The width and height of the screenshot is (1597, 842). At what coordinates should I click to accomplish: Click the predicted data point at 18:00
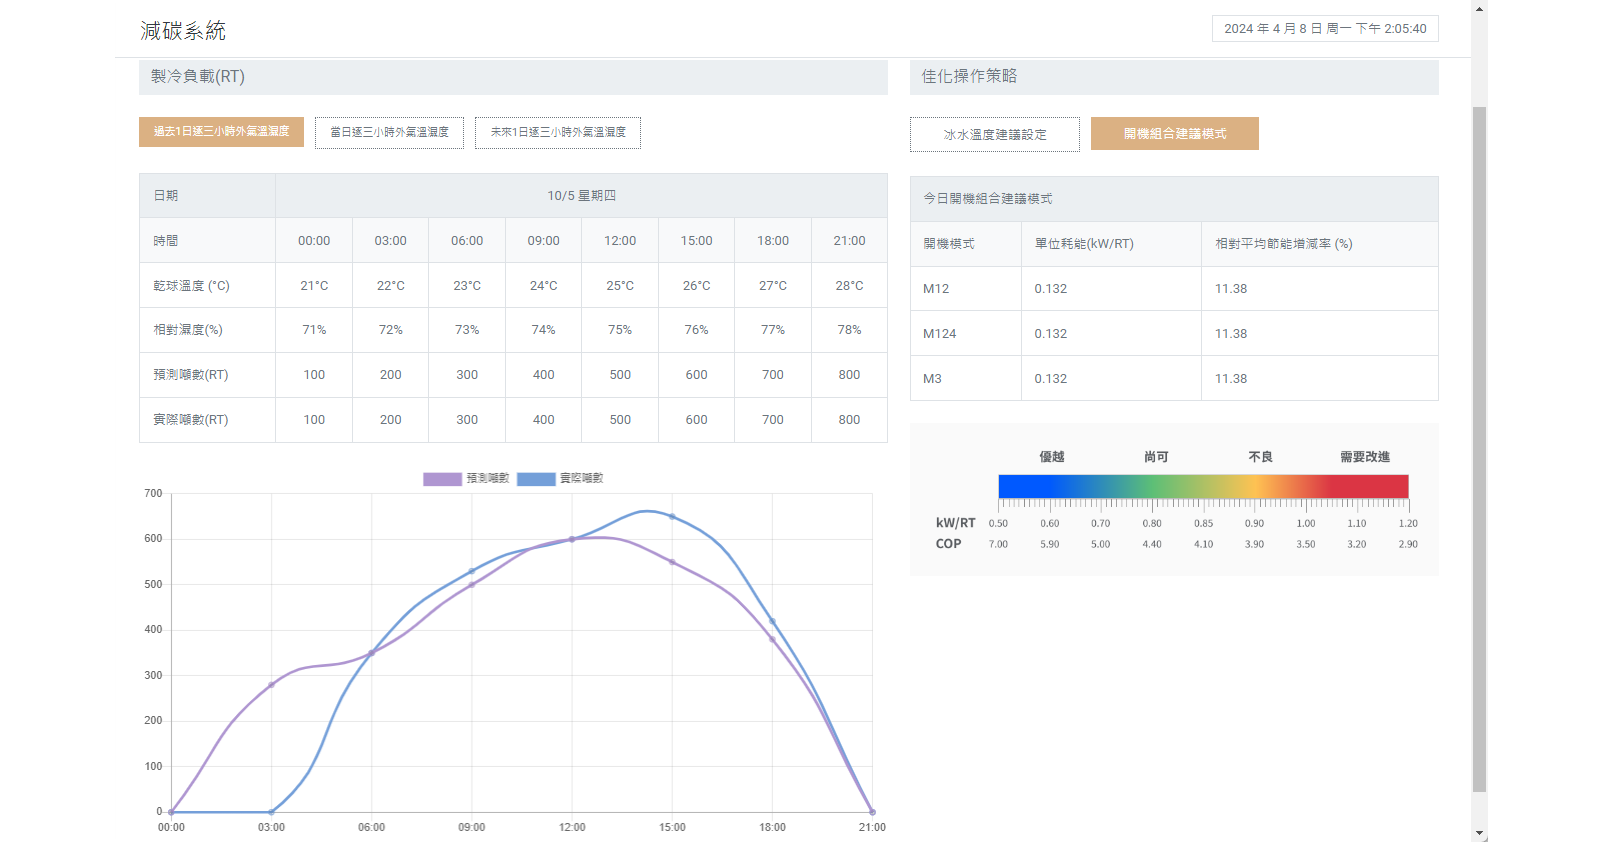click(x=772, y=640)
